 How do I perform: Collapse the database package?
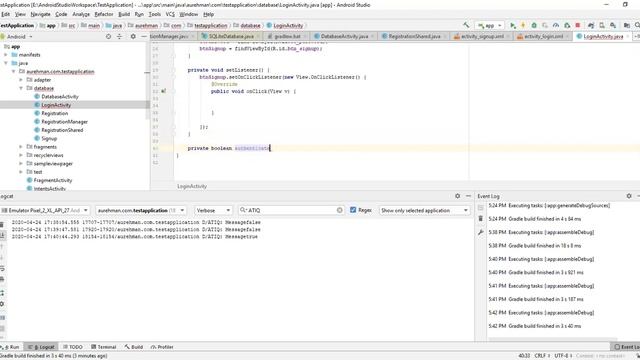(21, 88)
